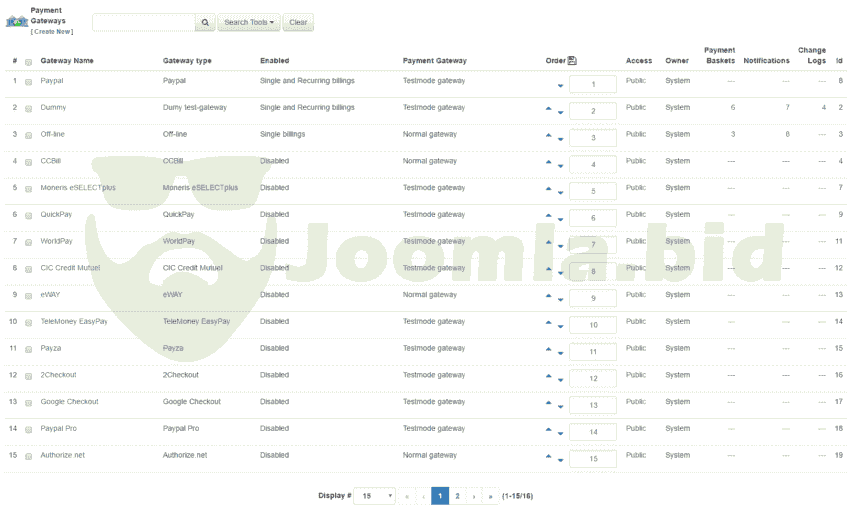Move Authorize.net gateway up with arrow
This screenshot has width=850, height=515.
pyautogui.click(x=549, y=456)
